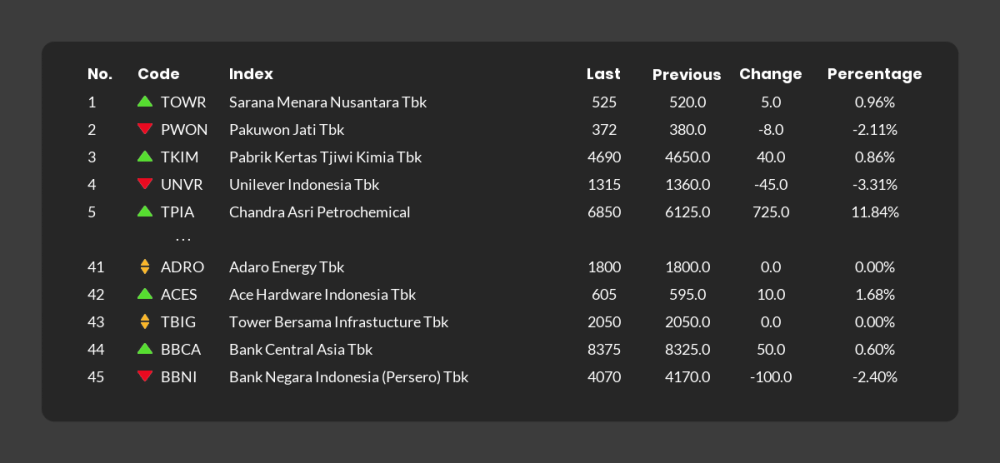Click the green up arrow beside TOWR

145,101
